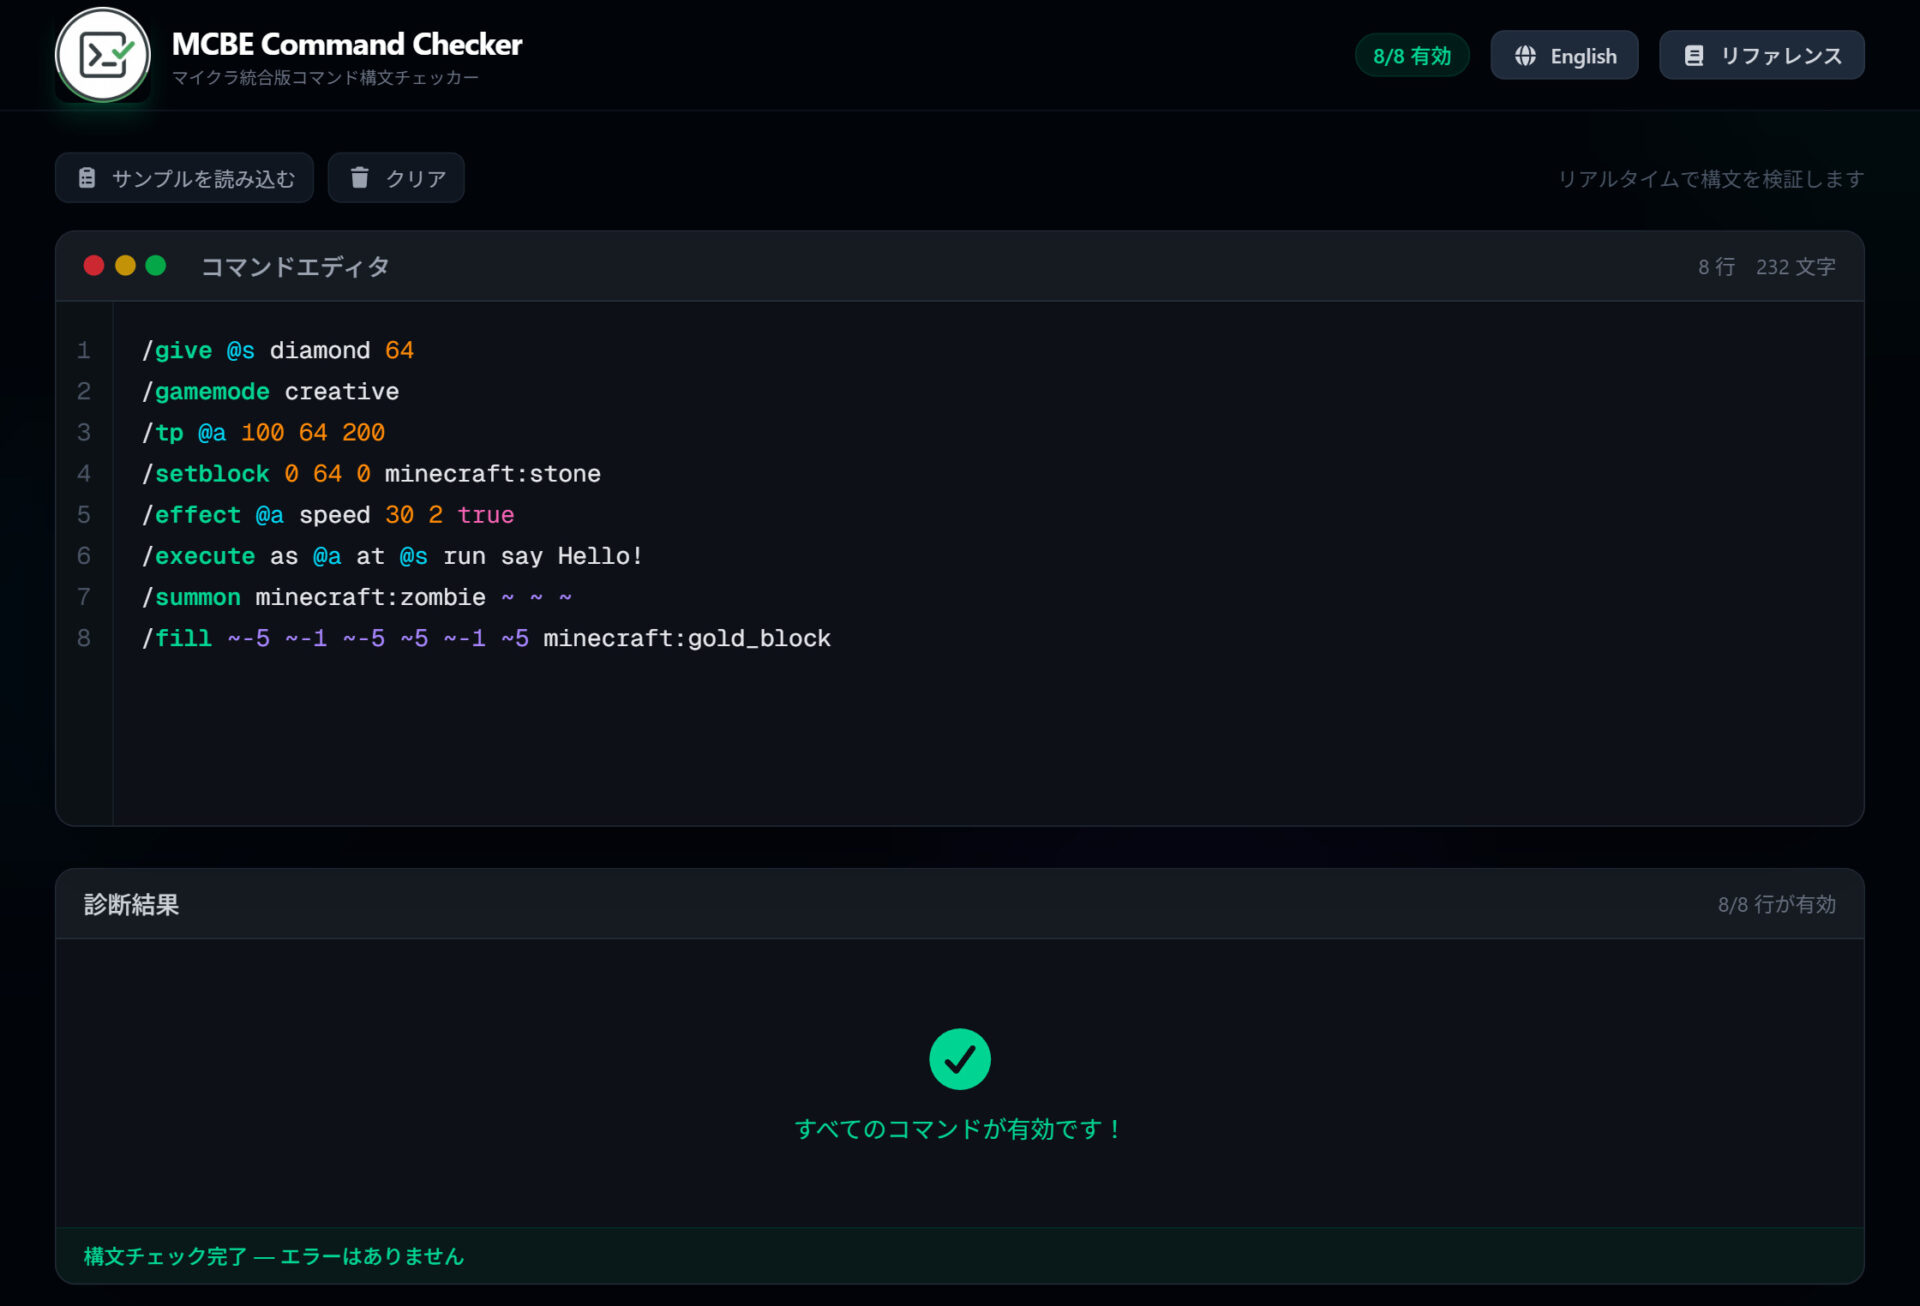This screenshot has width=1920, height=1306.
Task: Collapse the コマンドエディタ title bar
Action: tap(294, 266)
